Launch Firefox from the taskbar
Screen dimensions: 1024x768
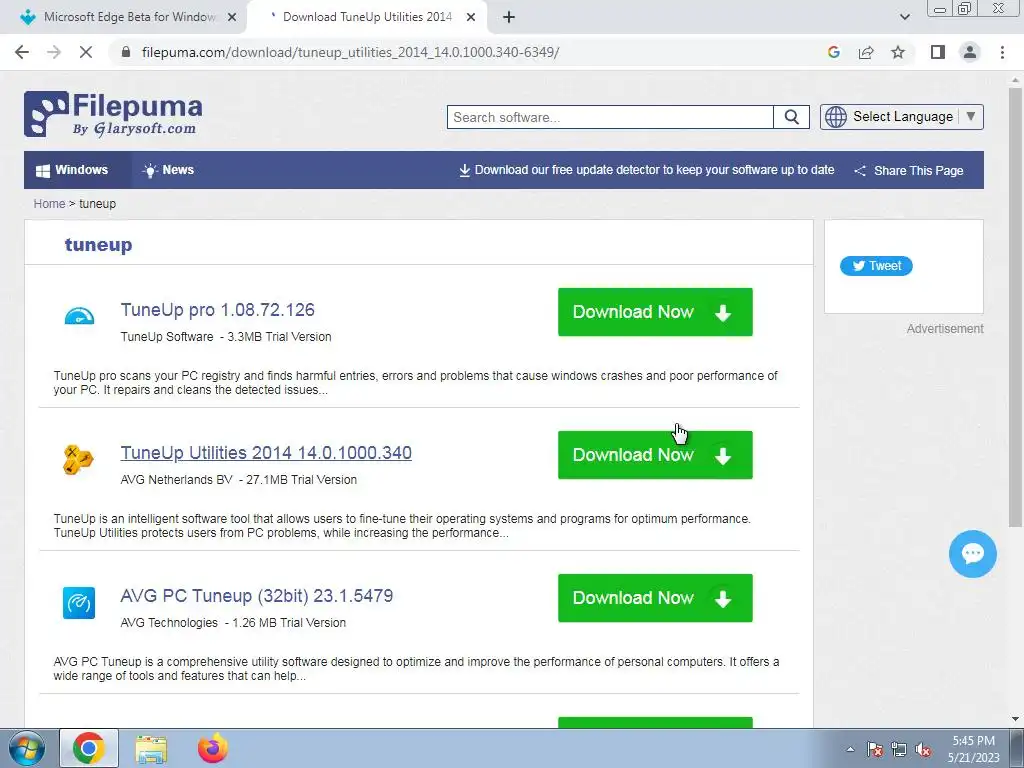coord(213,748)
